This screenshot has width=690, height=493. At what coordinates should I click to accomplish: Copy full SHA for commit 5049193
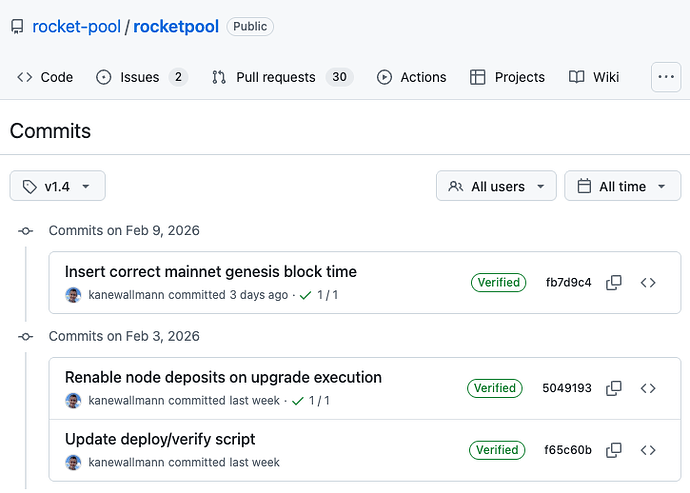point(614,388)
